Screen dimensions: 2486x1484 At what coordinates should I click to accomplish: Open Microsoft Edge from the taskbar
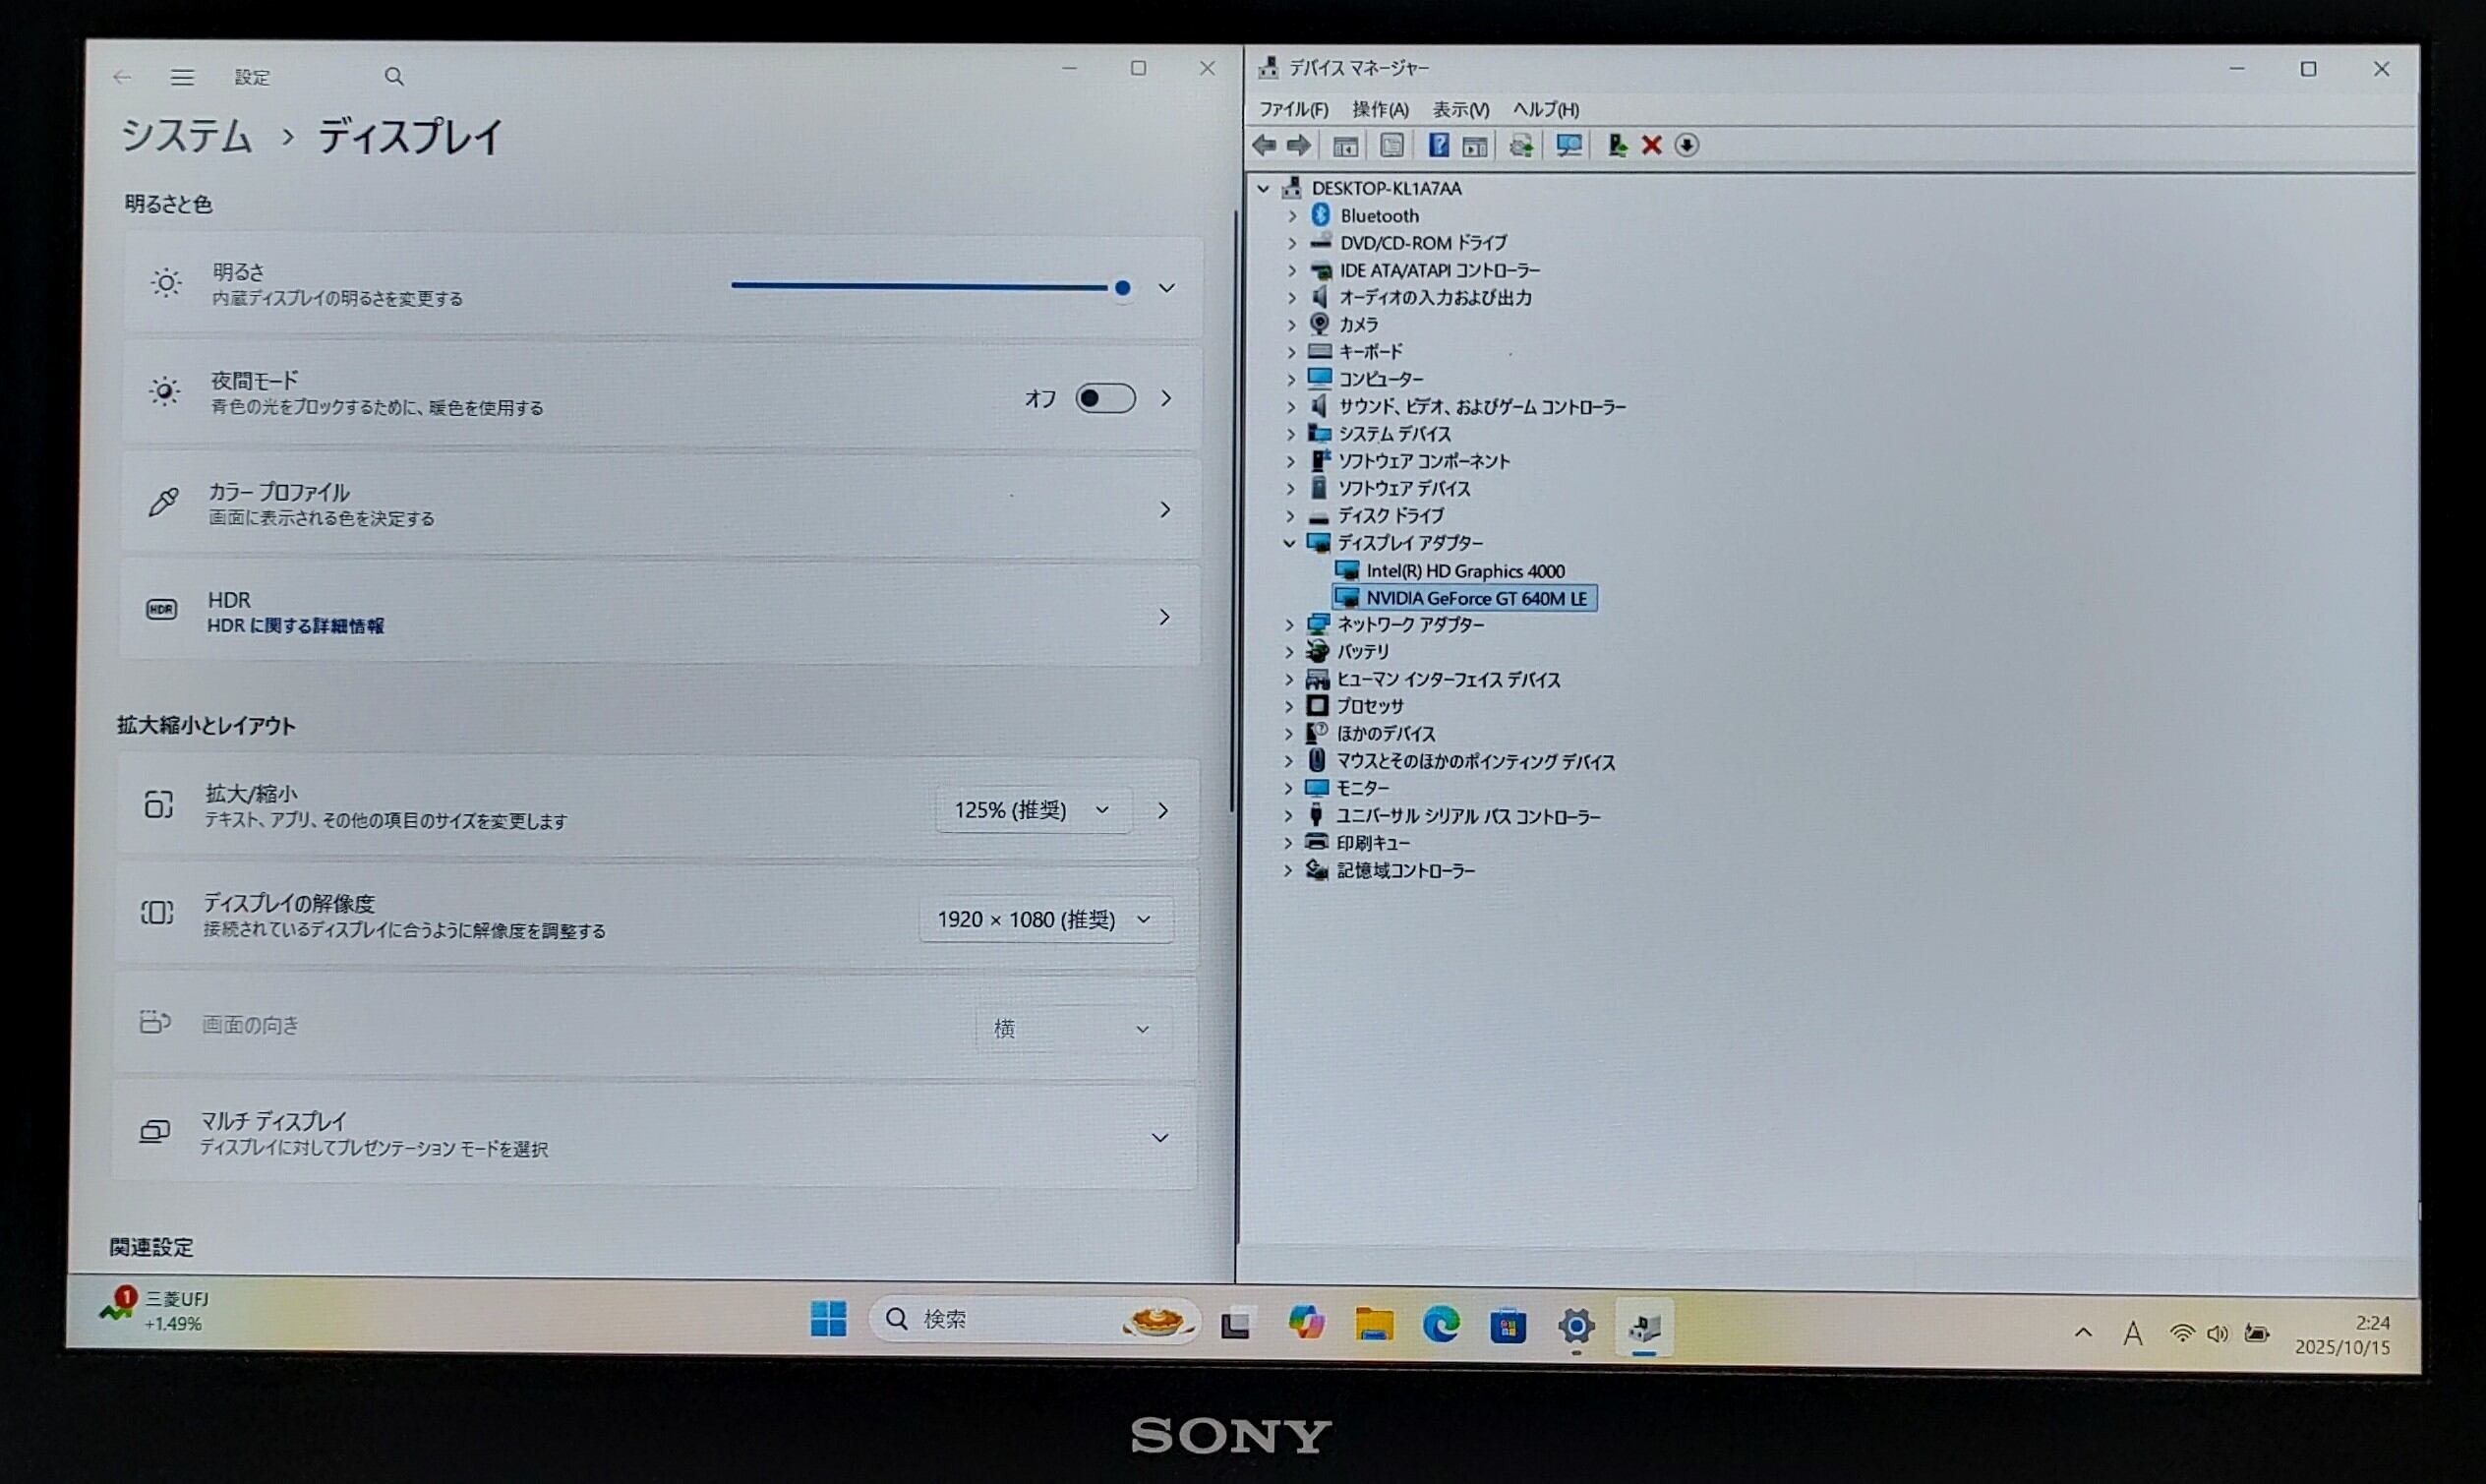(x=1440, y=1325)
